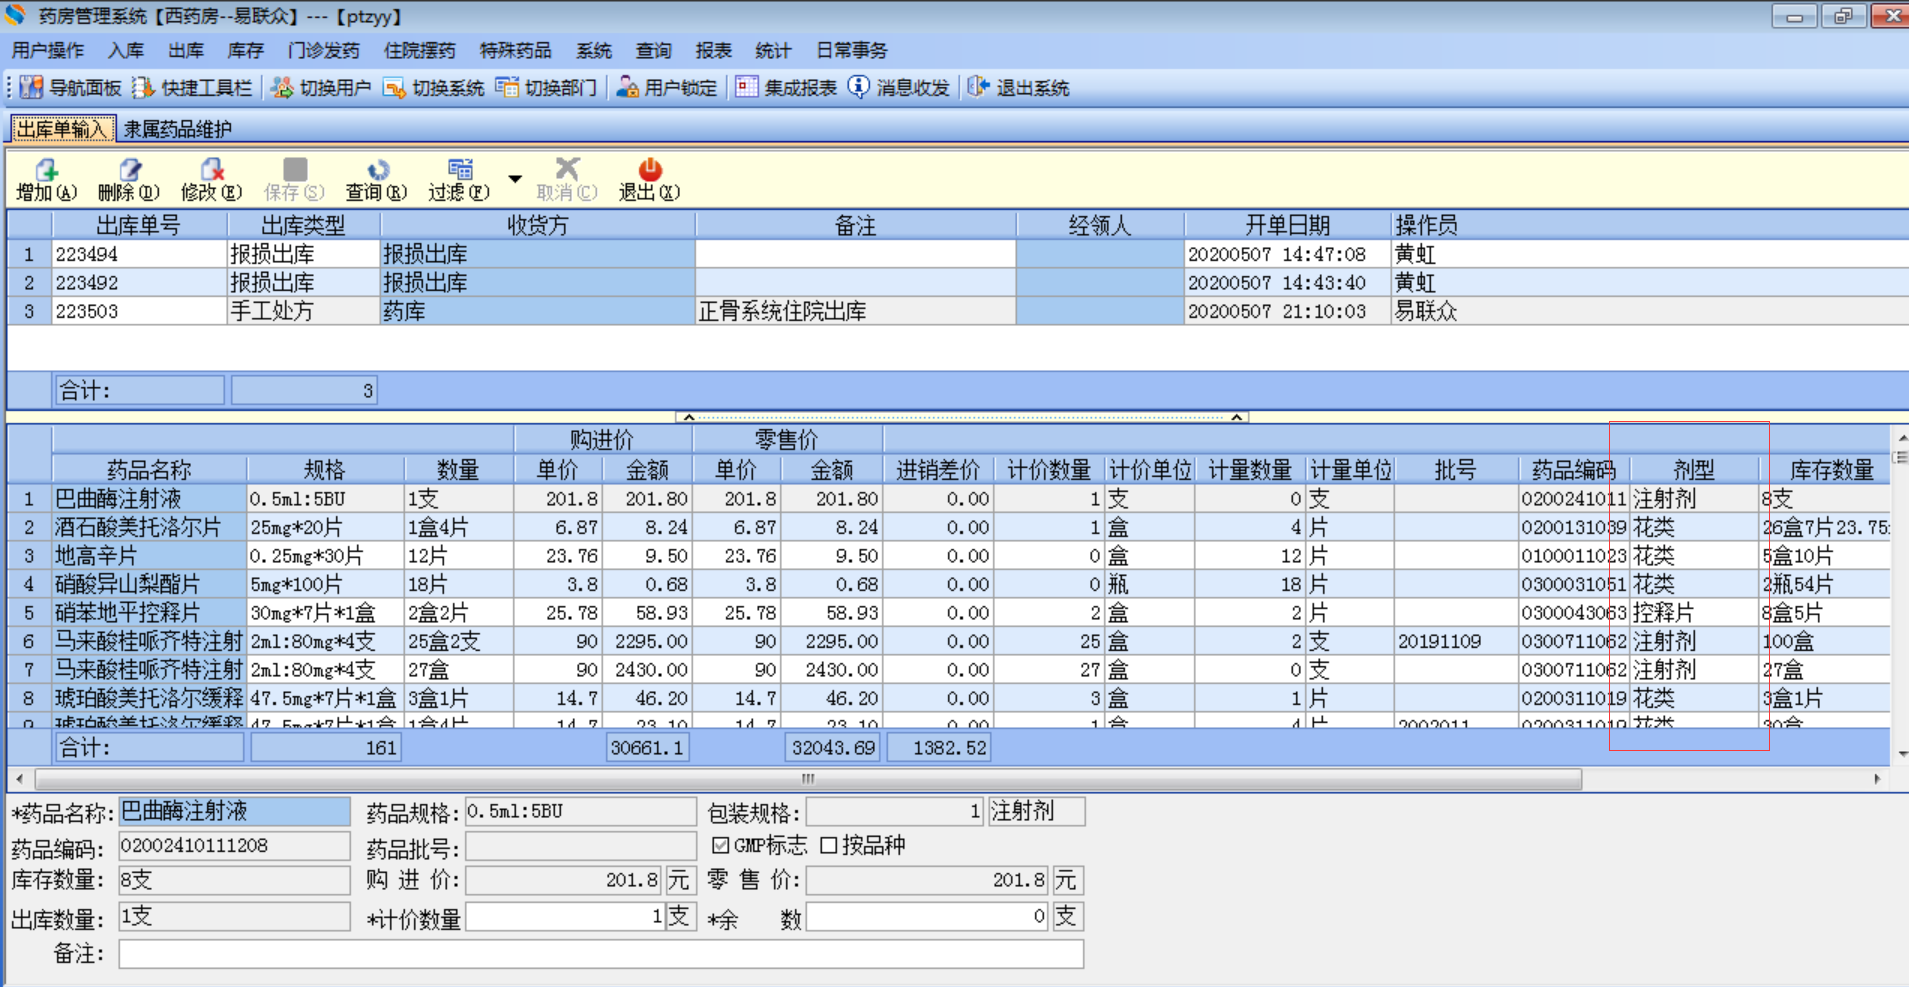Switch to the 出库单输入 tab
The image size is (1909, 987).
tap(62, 129)
